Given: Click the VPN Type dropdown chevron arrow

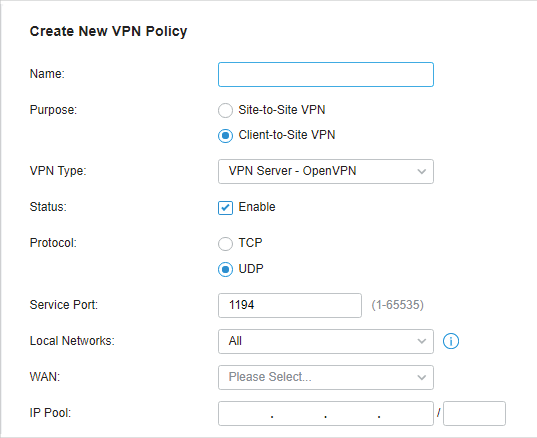Looking at the screenshot, I should (422, 171).
